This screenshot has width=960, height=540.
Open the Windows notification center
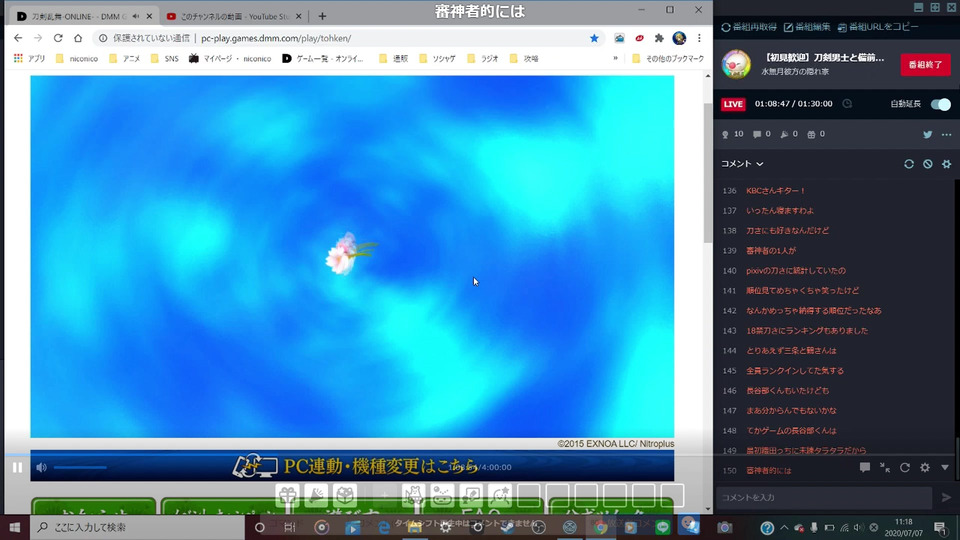(x=940, y=527)
